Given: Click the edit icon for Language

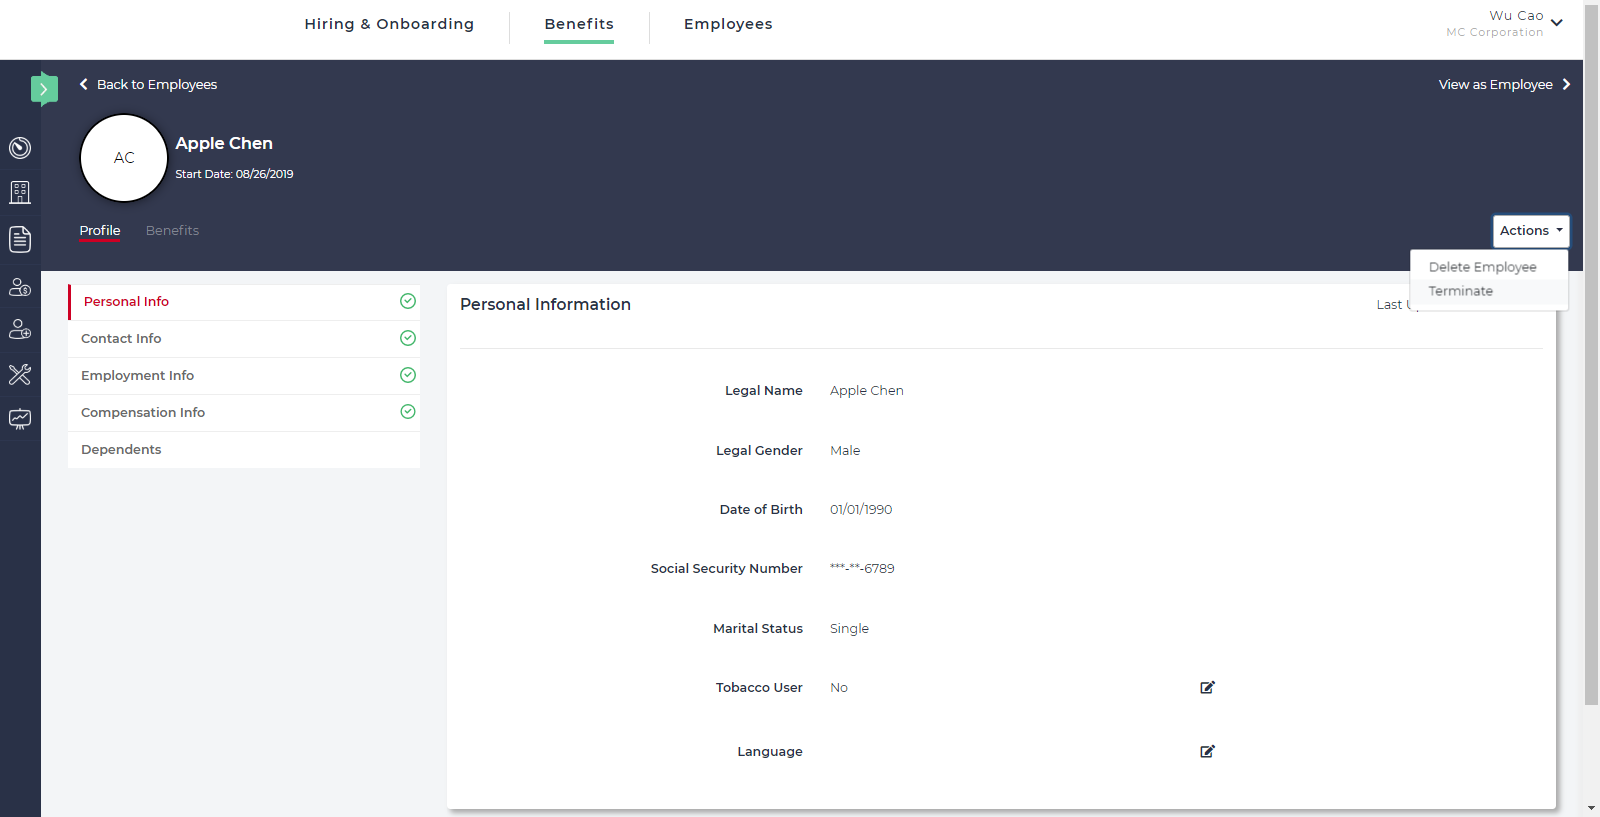Looking at the screenshot, I should tap(1207, 751).
